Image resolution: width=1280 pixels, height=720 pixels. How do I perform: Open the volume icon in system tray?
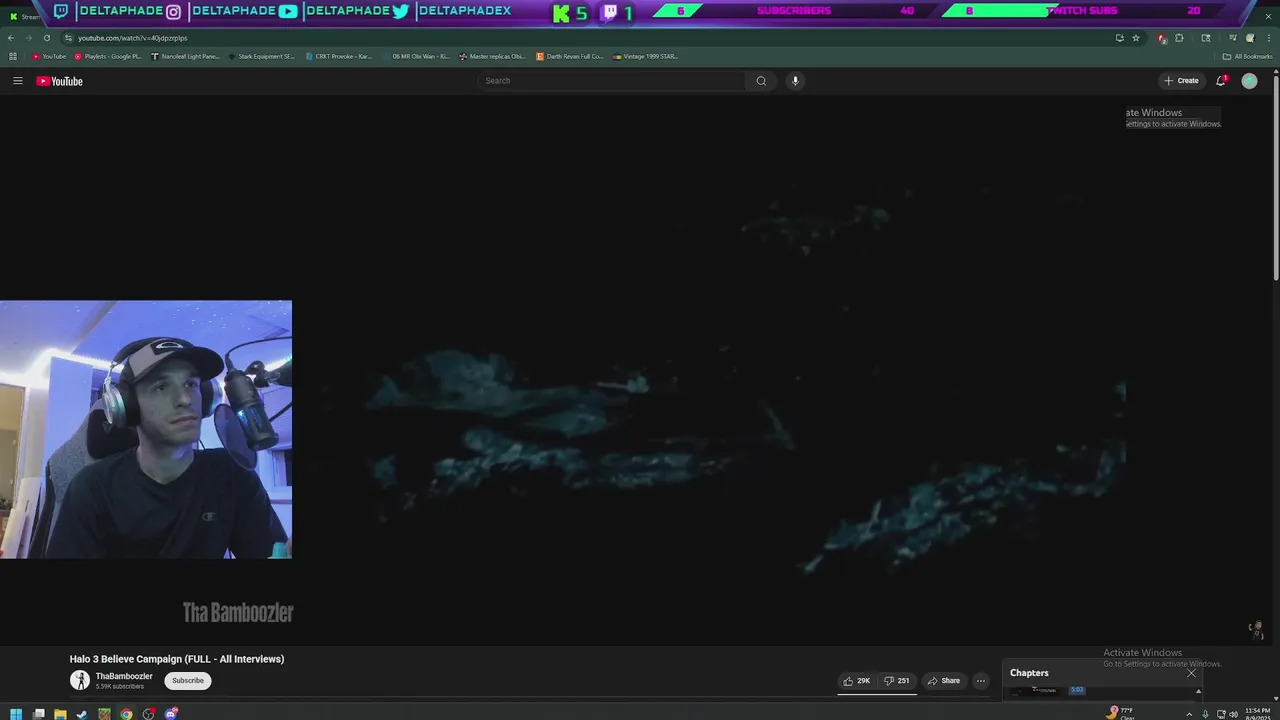[x=1233, y=714]
